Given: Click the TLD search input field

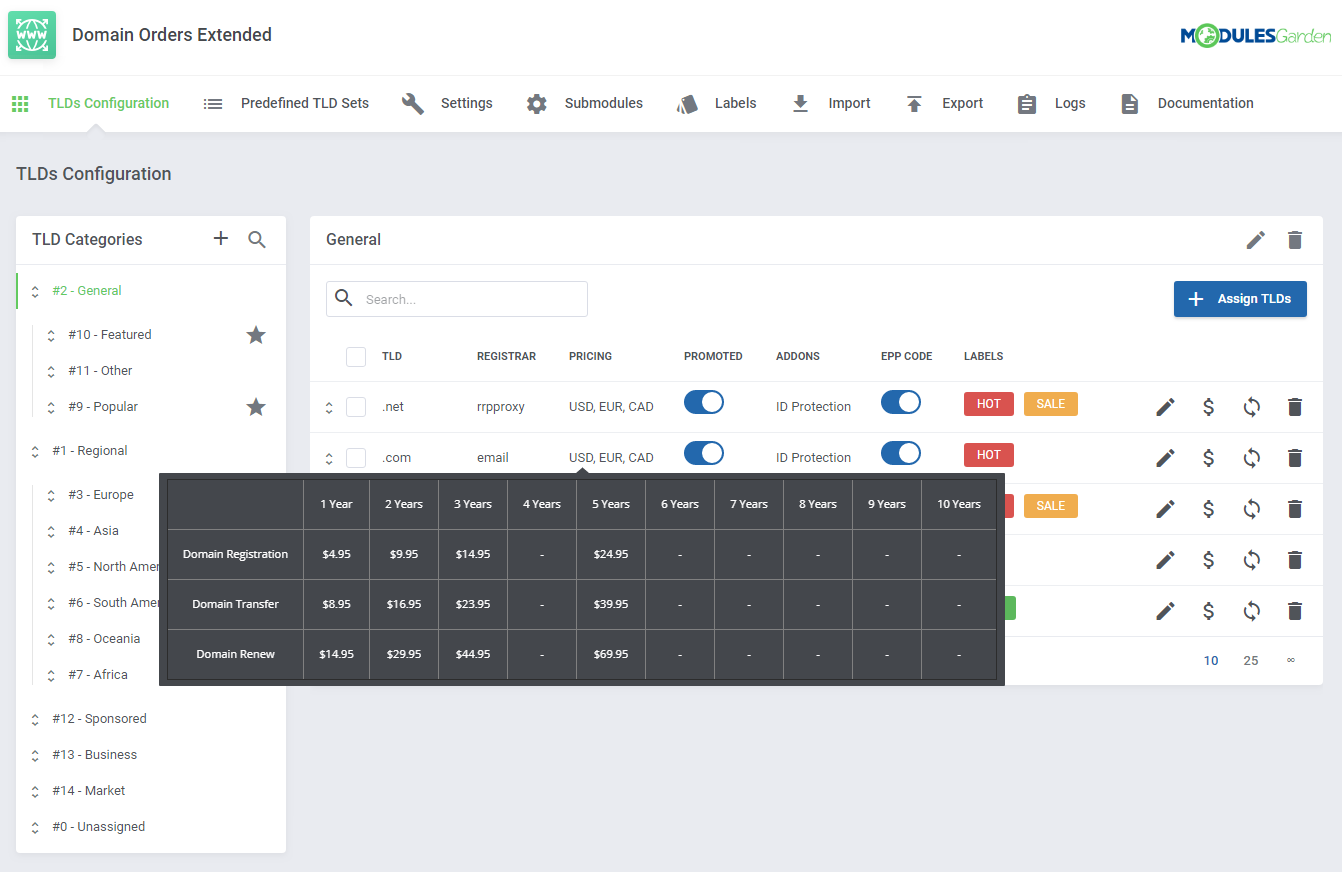Looking at the screenshot, I should (x=470, y=299).
